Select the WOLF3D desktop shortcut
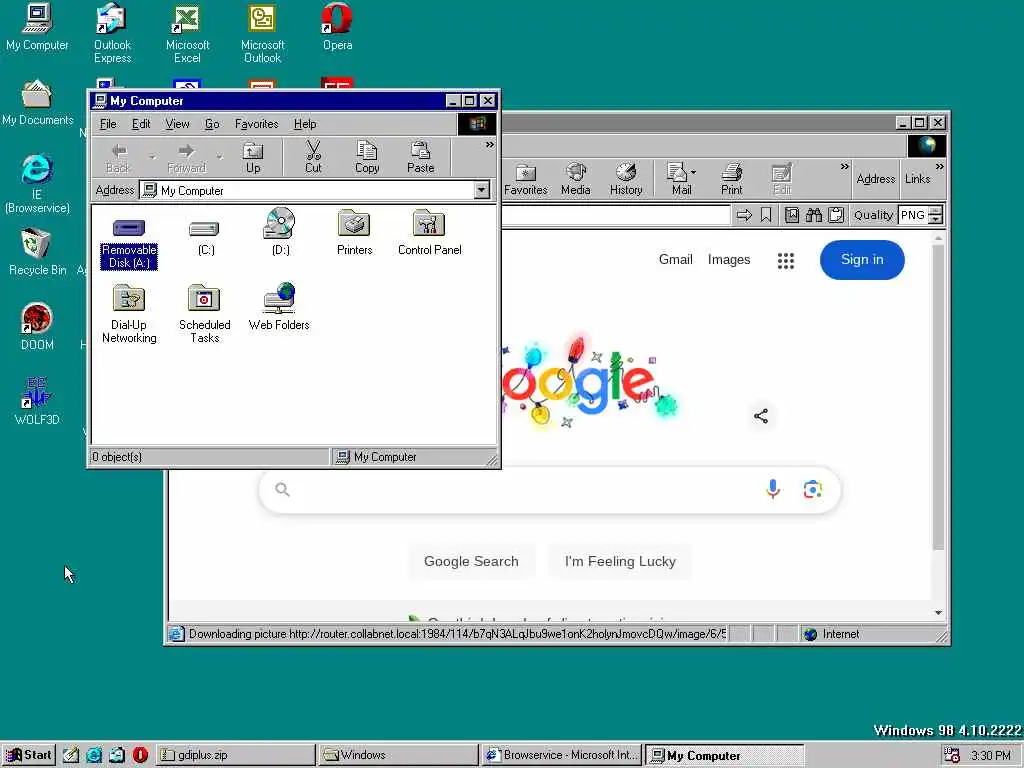The width and height of the screenshot is (1024, 768). (x=37, y=401)
